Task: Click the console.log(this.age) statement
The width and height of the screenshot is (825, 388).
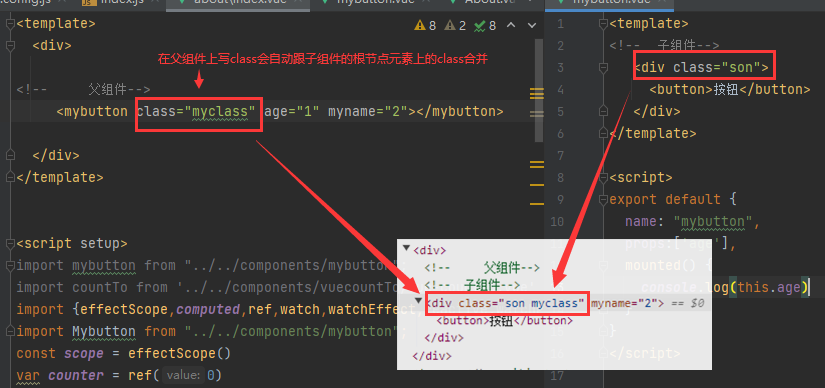Action: coord(725,287)
